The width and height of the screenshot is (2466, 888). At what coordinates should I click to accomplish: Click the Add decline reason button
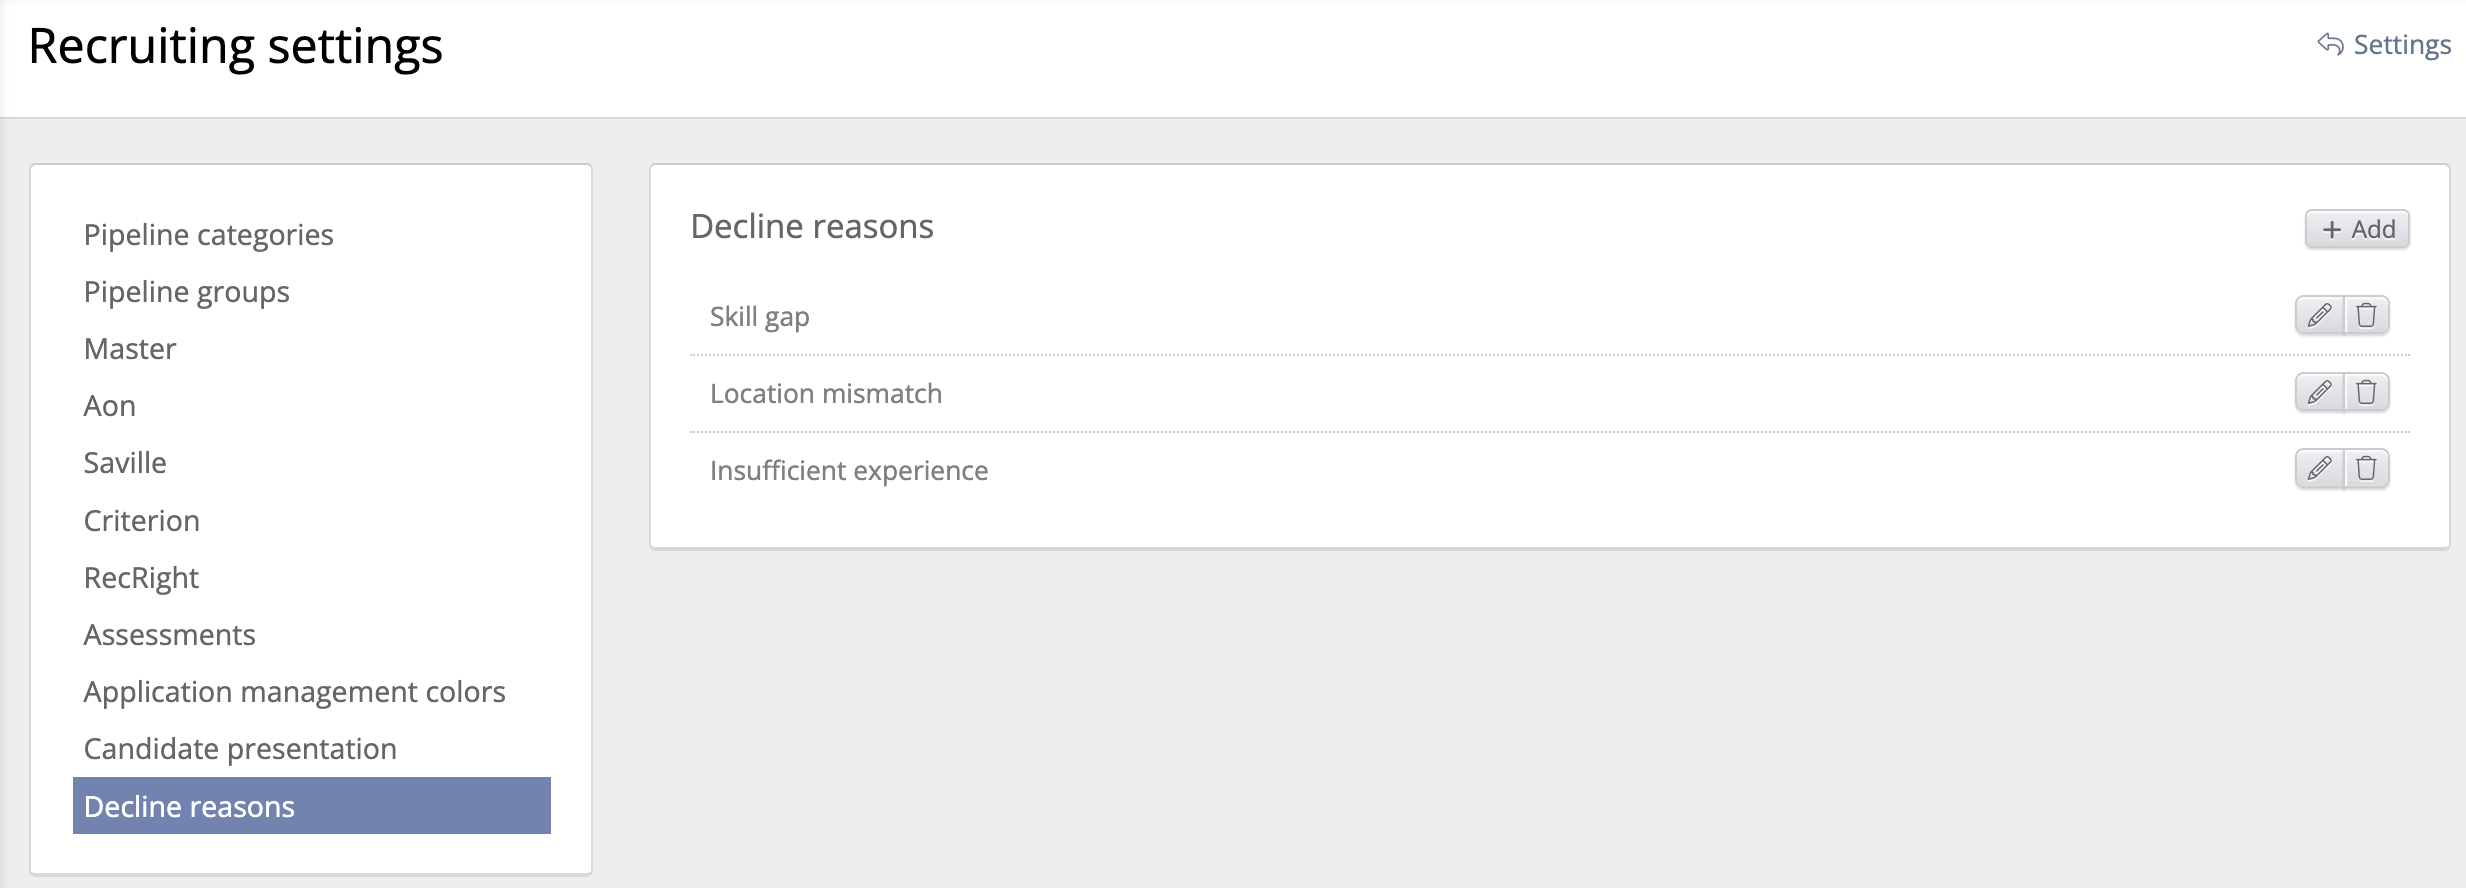coord(2357,229)
